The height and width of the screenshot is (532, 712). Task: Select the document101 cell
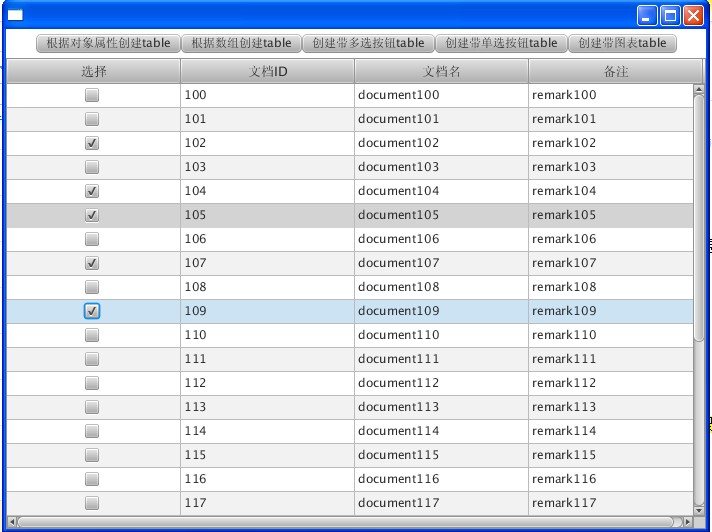pos(441,119)
